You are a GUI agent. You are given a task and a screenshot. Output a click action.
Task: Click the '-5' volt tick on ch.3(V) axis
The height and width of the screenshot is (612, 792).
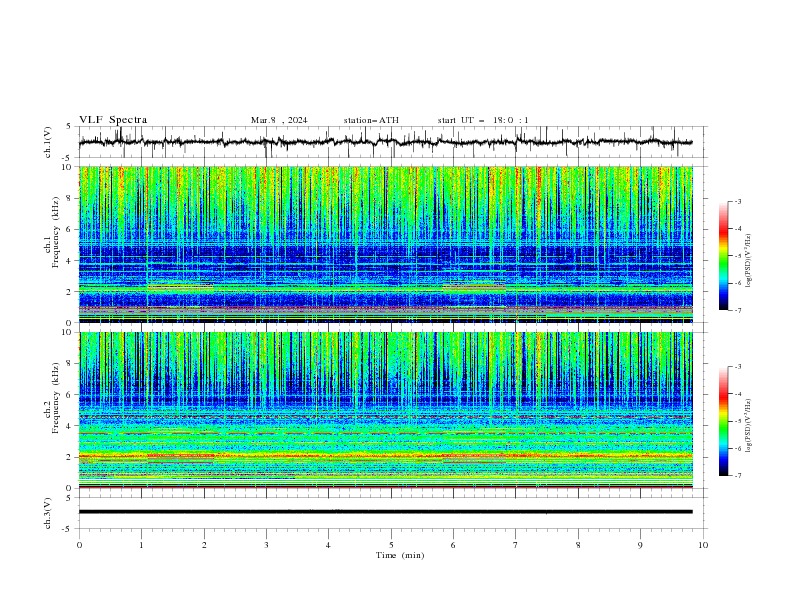click(x=67, y=529)
